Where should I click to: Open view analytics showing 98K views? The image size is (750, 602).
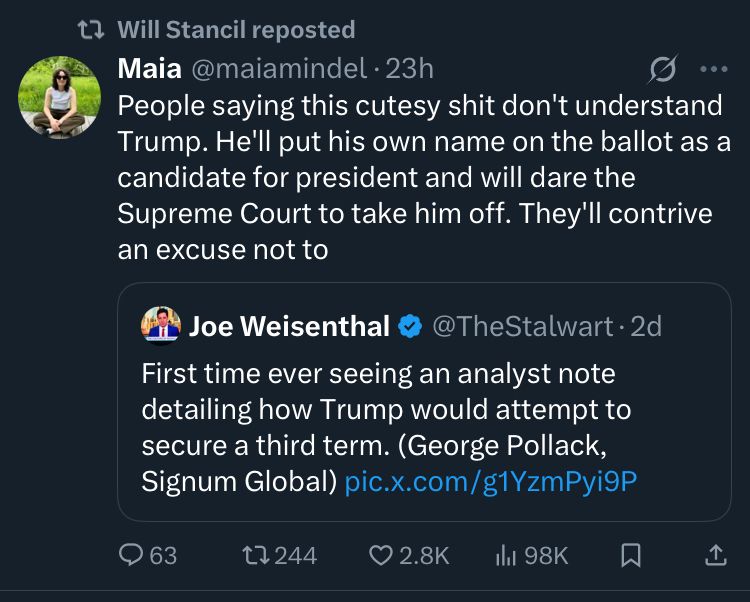tap(507, 555)
